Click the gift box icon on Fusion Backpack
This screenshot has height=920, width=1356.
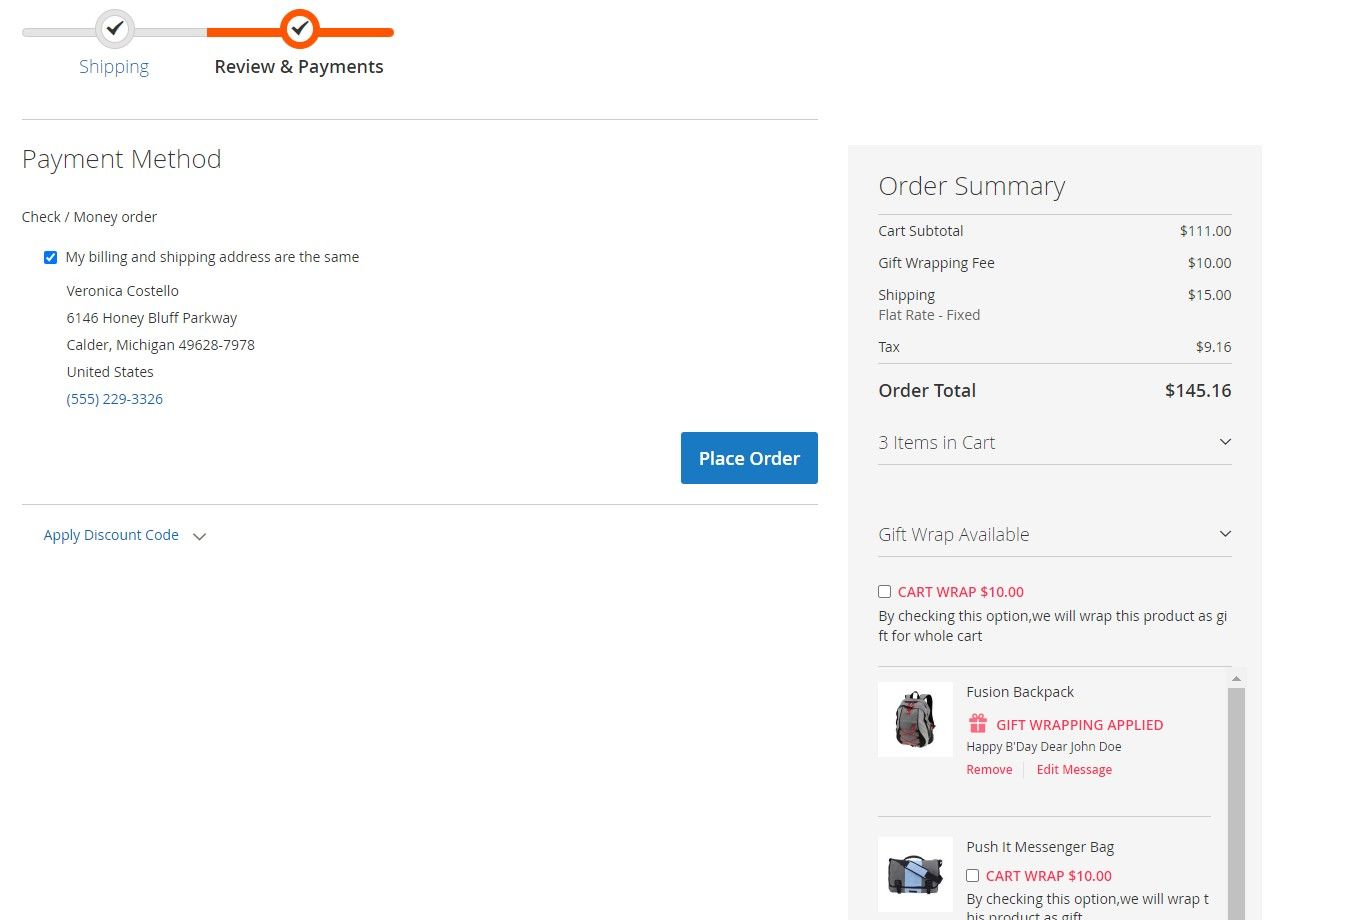pos(978,723)
